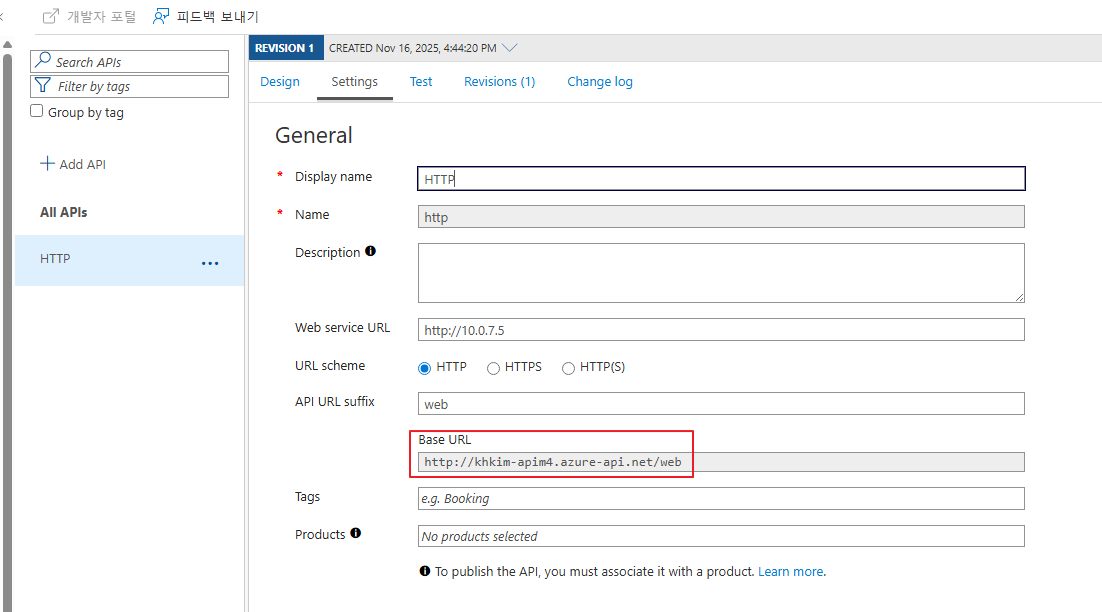Click the Base URL read-only field
This screenshot has width=1102, height=612.
point(721,462)
